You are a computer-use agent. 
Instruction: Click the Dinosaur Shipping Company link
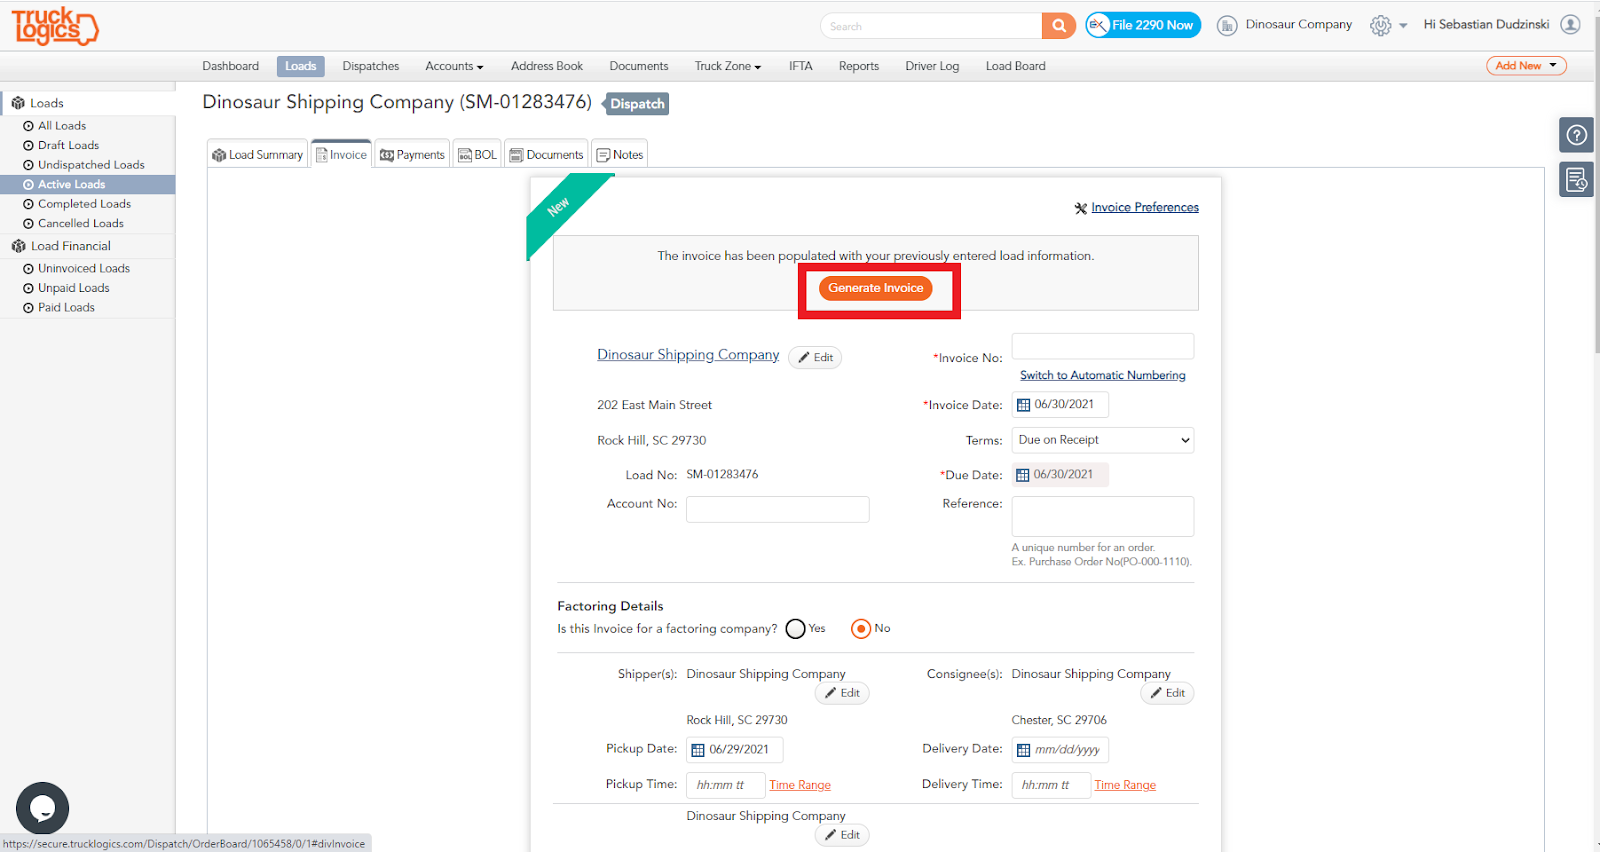(688, 355)
